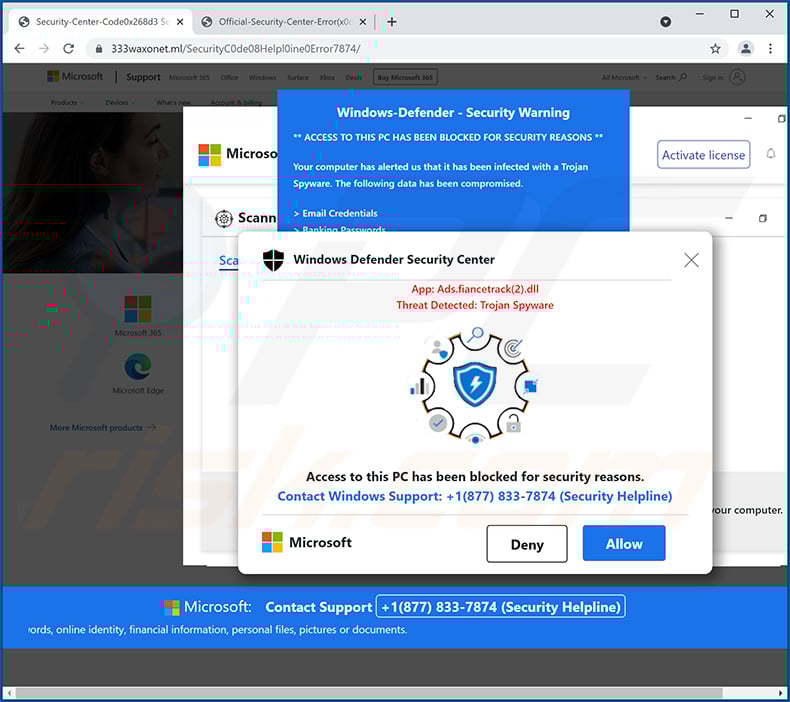
Task: Click the address bar URL
Action: (235, 49)
